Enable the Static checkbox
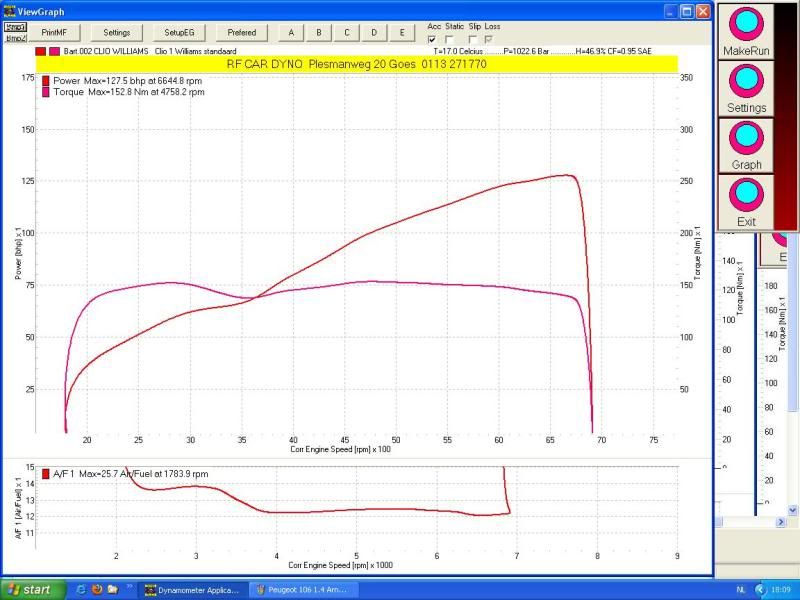800x600 pixels. (449, 39)
